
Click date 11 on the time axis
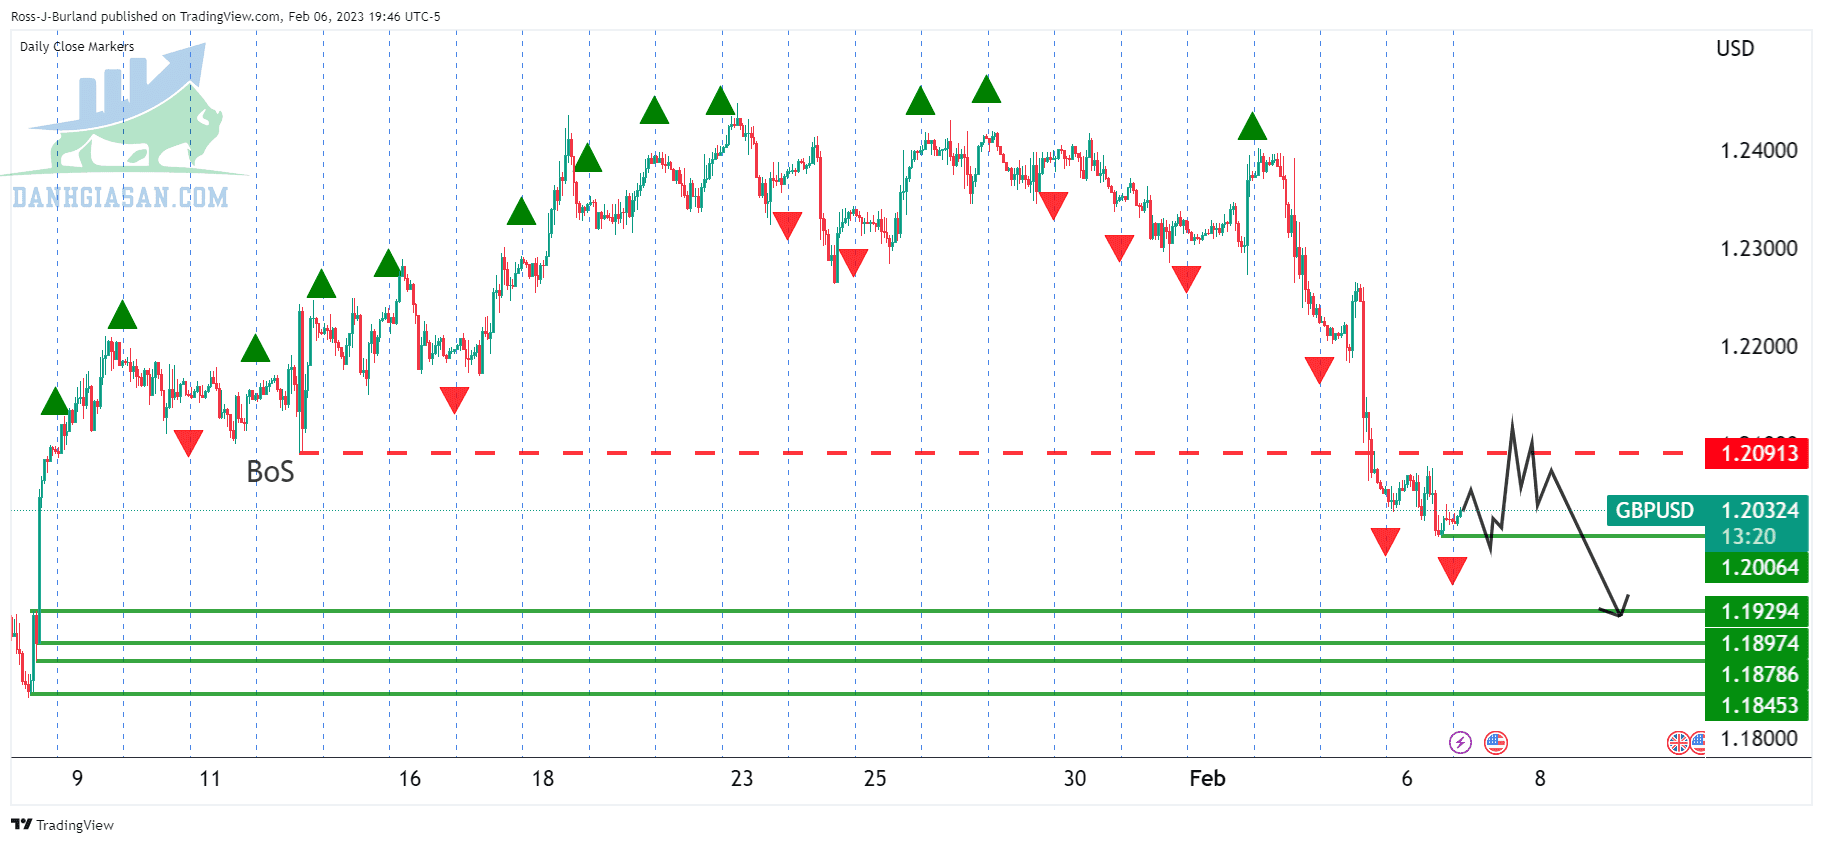(x=209, y=779)
